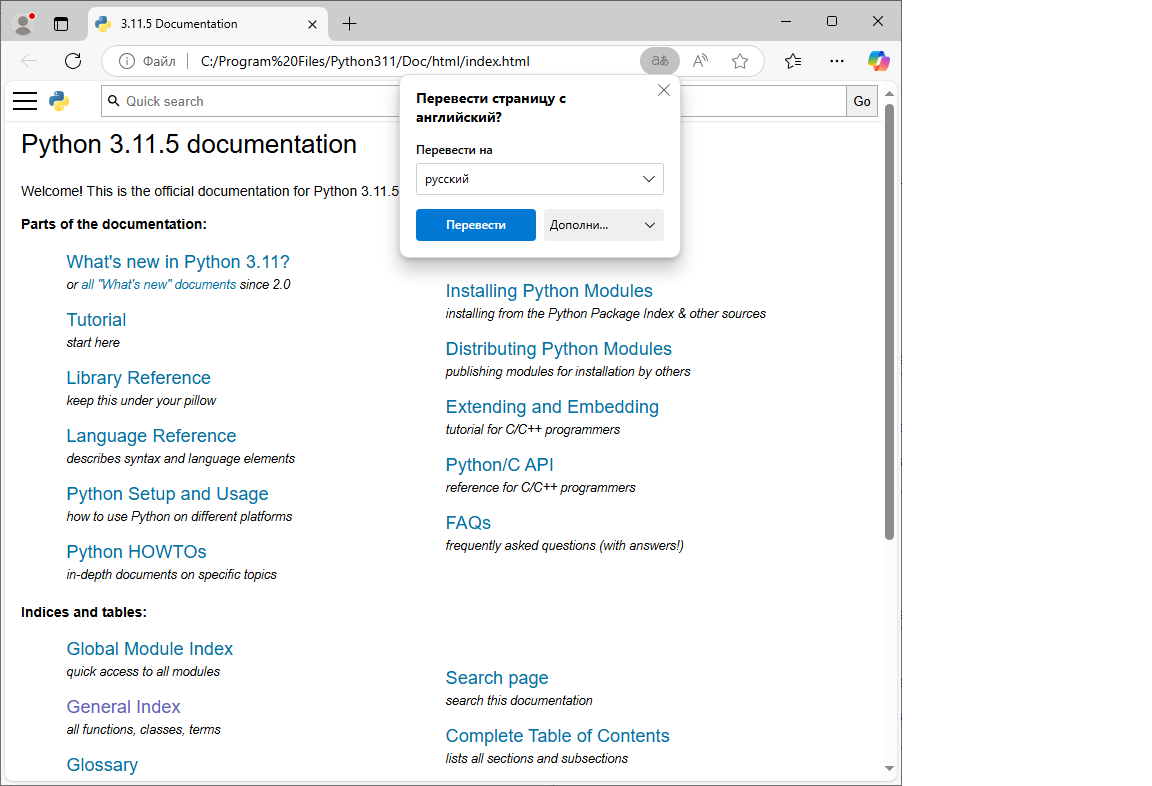Add page to favorites star icon
This screenshot has width=1152, height=786.
pyautogui.click(x=740, y=61)
